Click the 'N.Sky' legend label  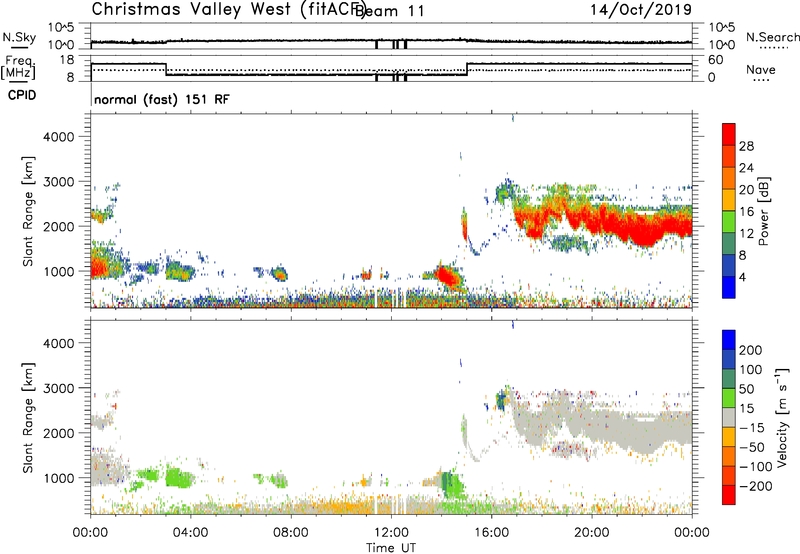pyautogui.click(x=19, y=37)
